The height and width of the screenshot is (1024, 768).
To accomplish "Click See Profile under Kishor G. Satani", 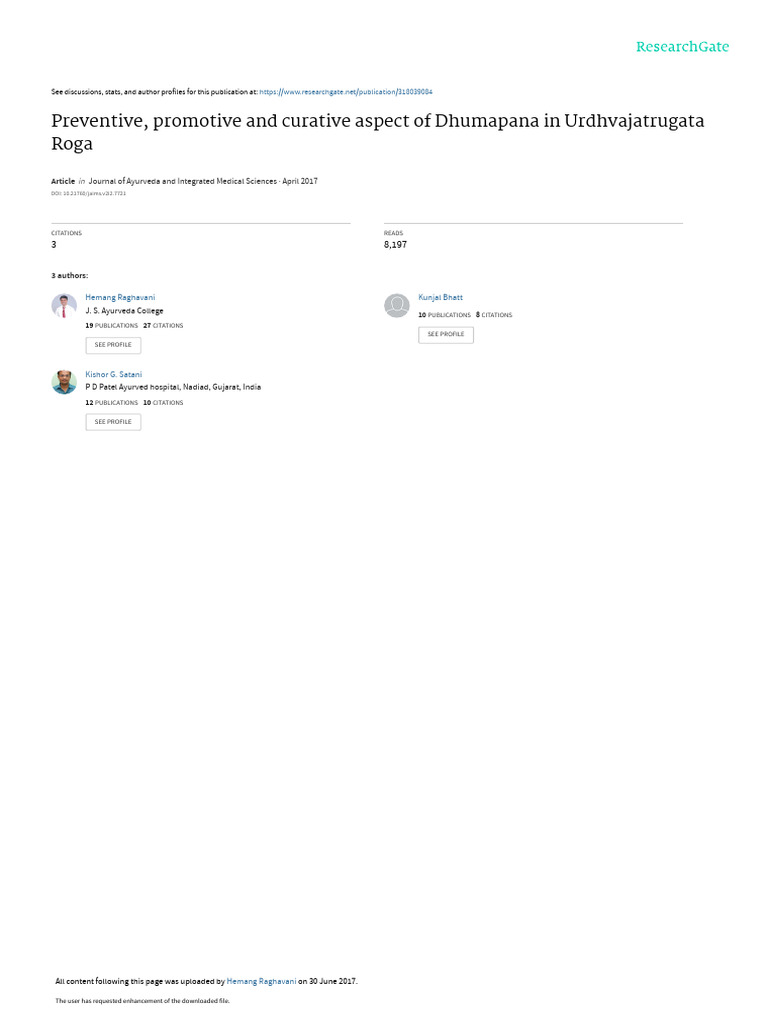I will (113, 422).
